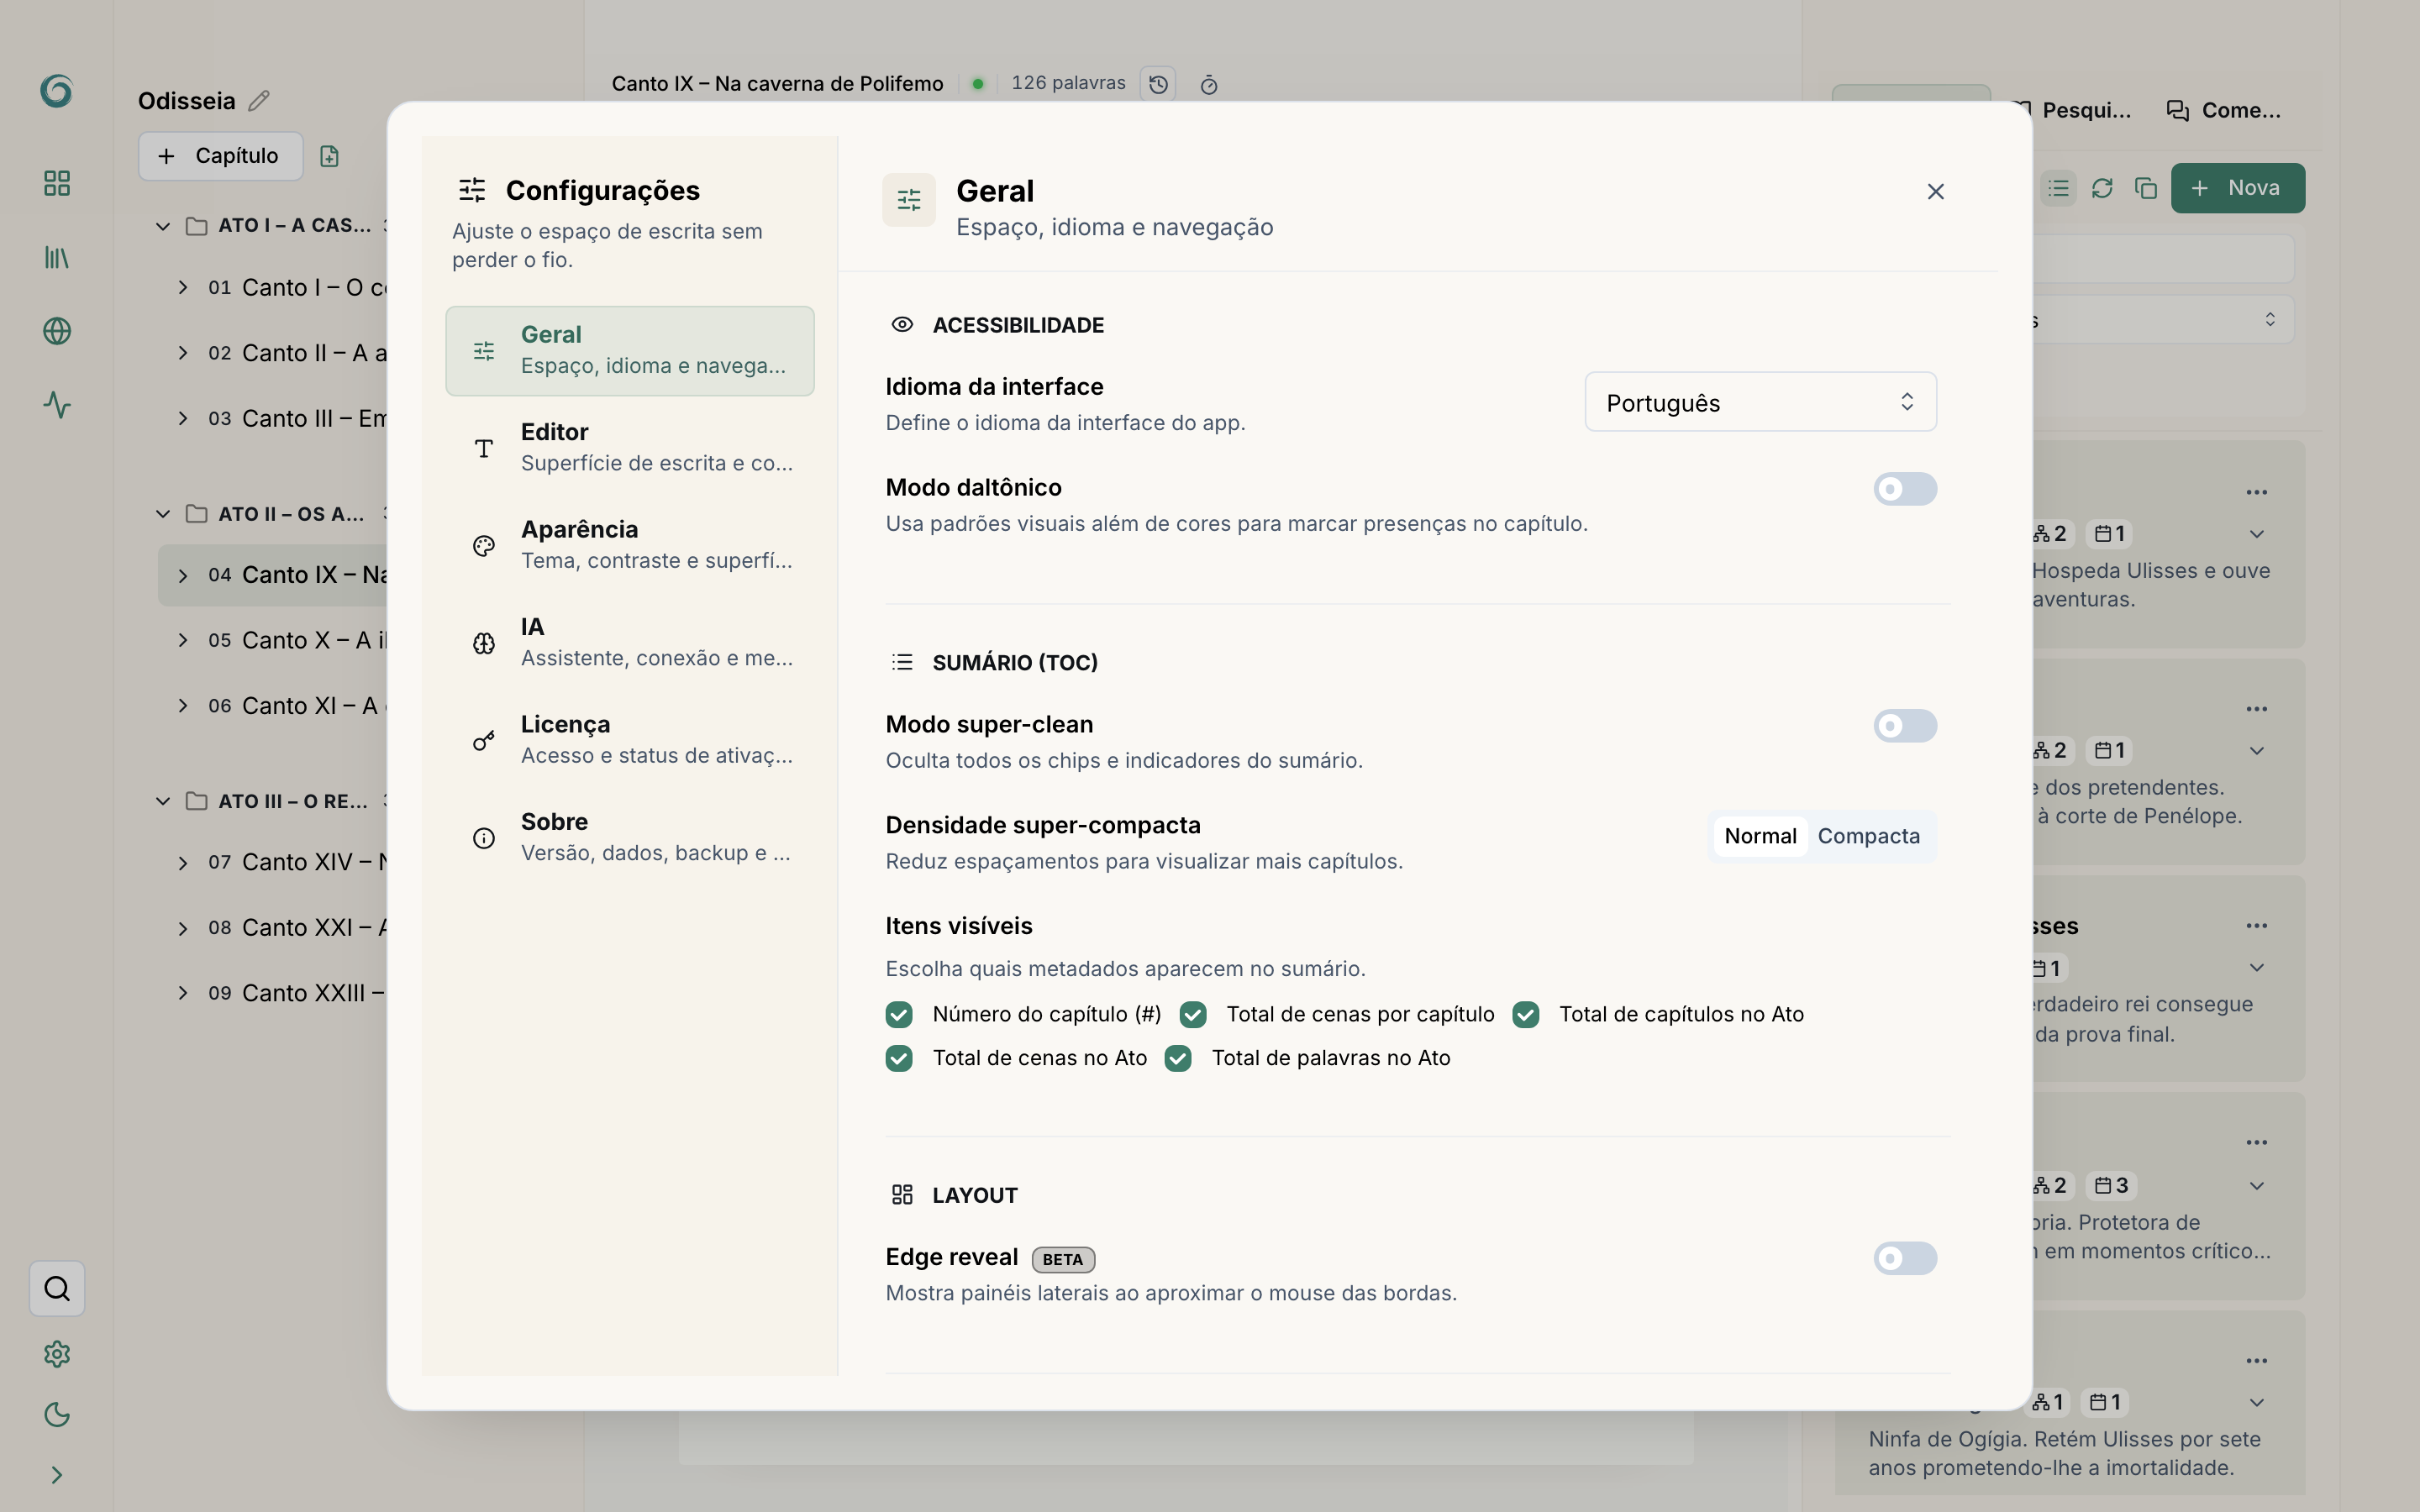2420x1512 pixels.
Task: Click the + Nova button
Action: [2238, 188]
